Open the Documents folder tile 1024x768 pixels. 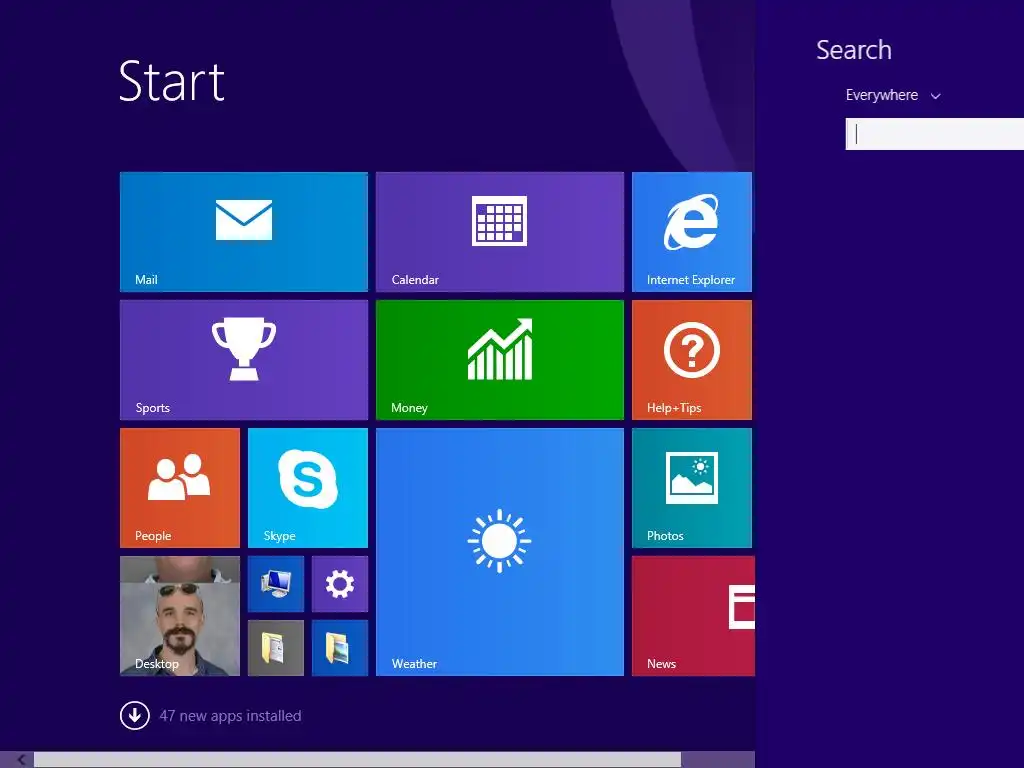(276, 648)
